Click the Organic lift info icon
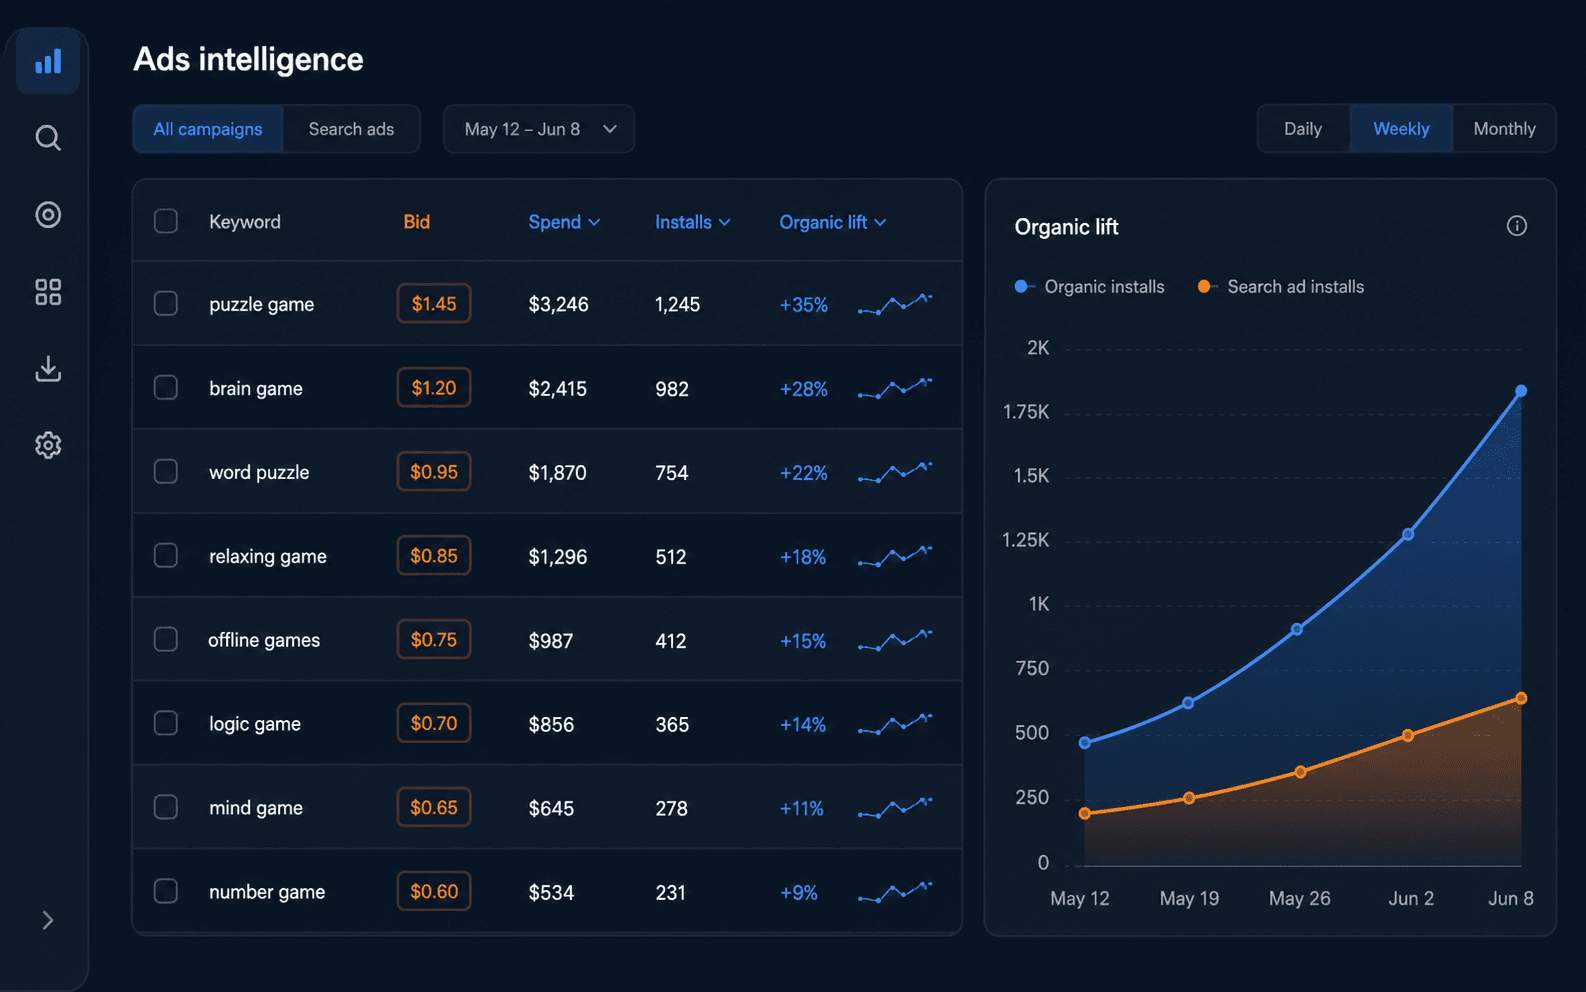The height and width of the screenshot is (992, 1586). coord(1517,226)
